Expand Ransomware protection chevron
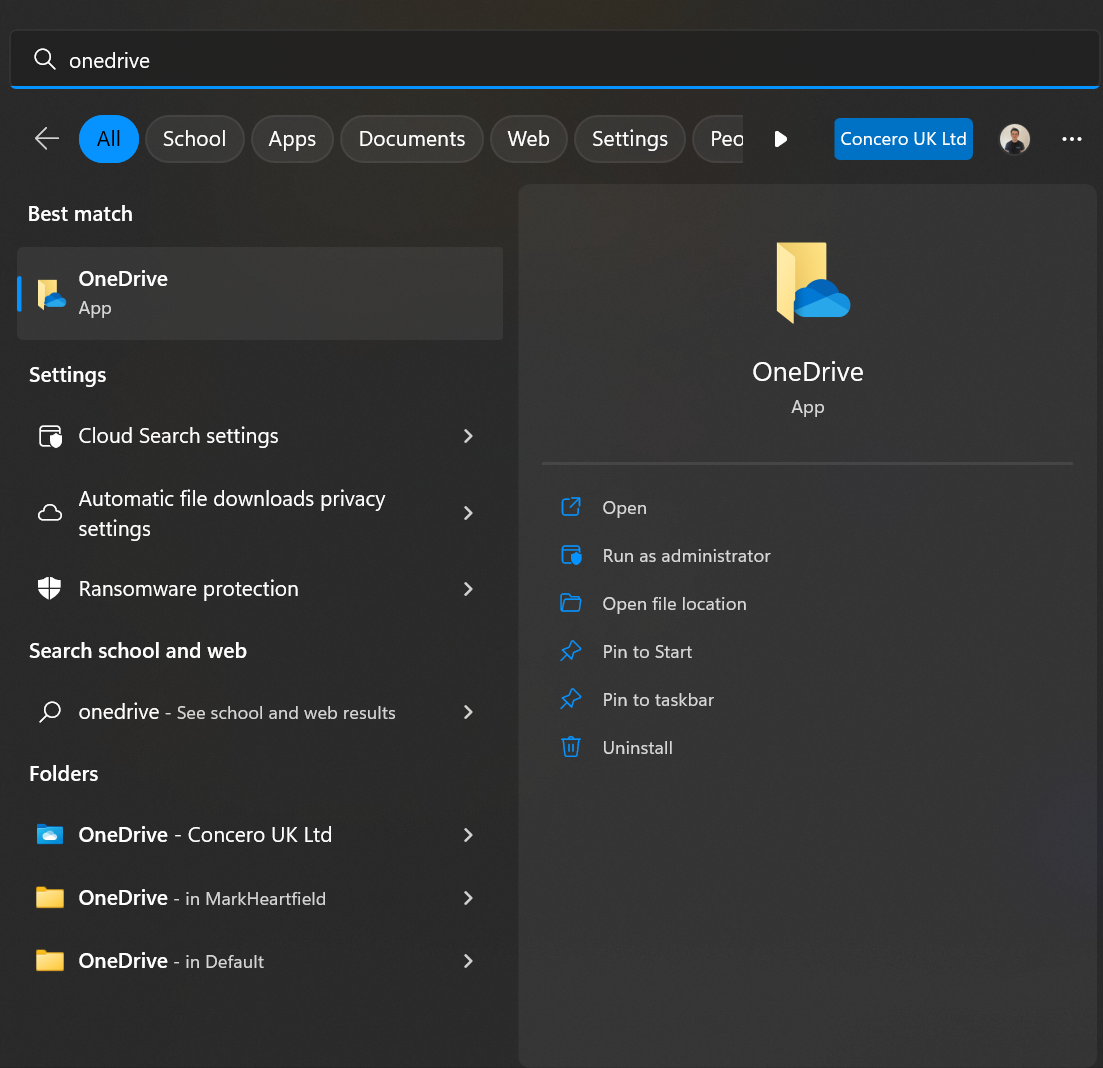This screenshot has height=1068, width=1103. (468, 589)
